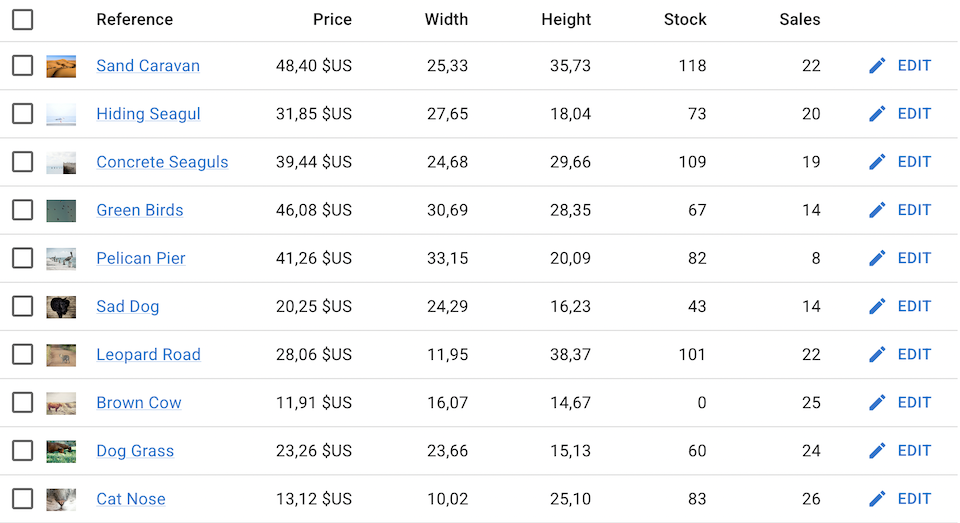Click the pencil edit icon for Sand Caravan
Image resolution: width=960 pixels, height=523 pixels.
pos(877,66)
